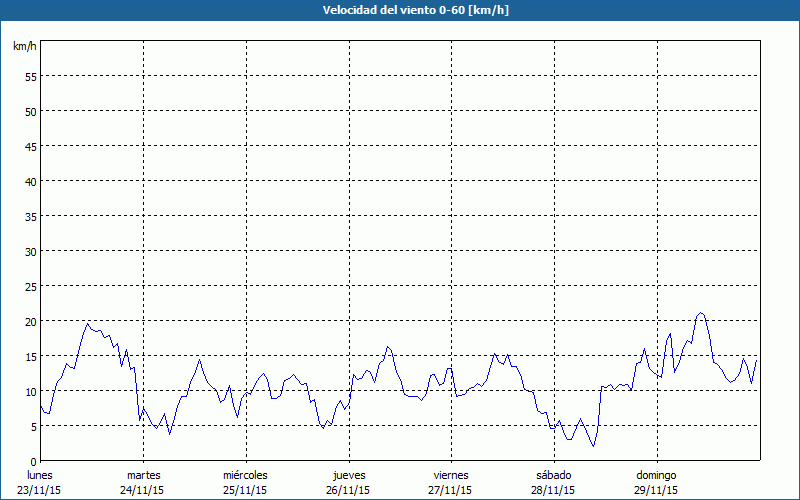Click the 26/11/15 date label

348,490
